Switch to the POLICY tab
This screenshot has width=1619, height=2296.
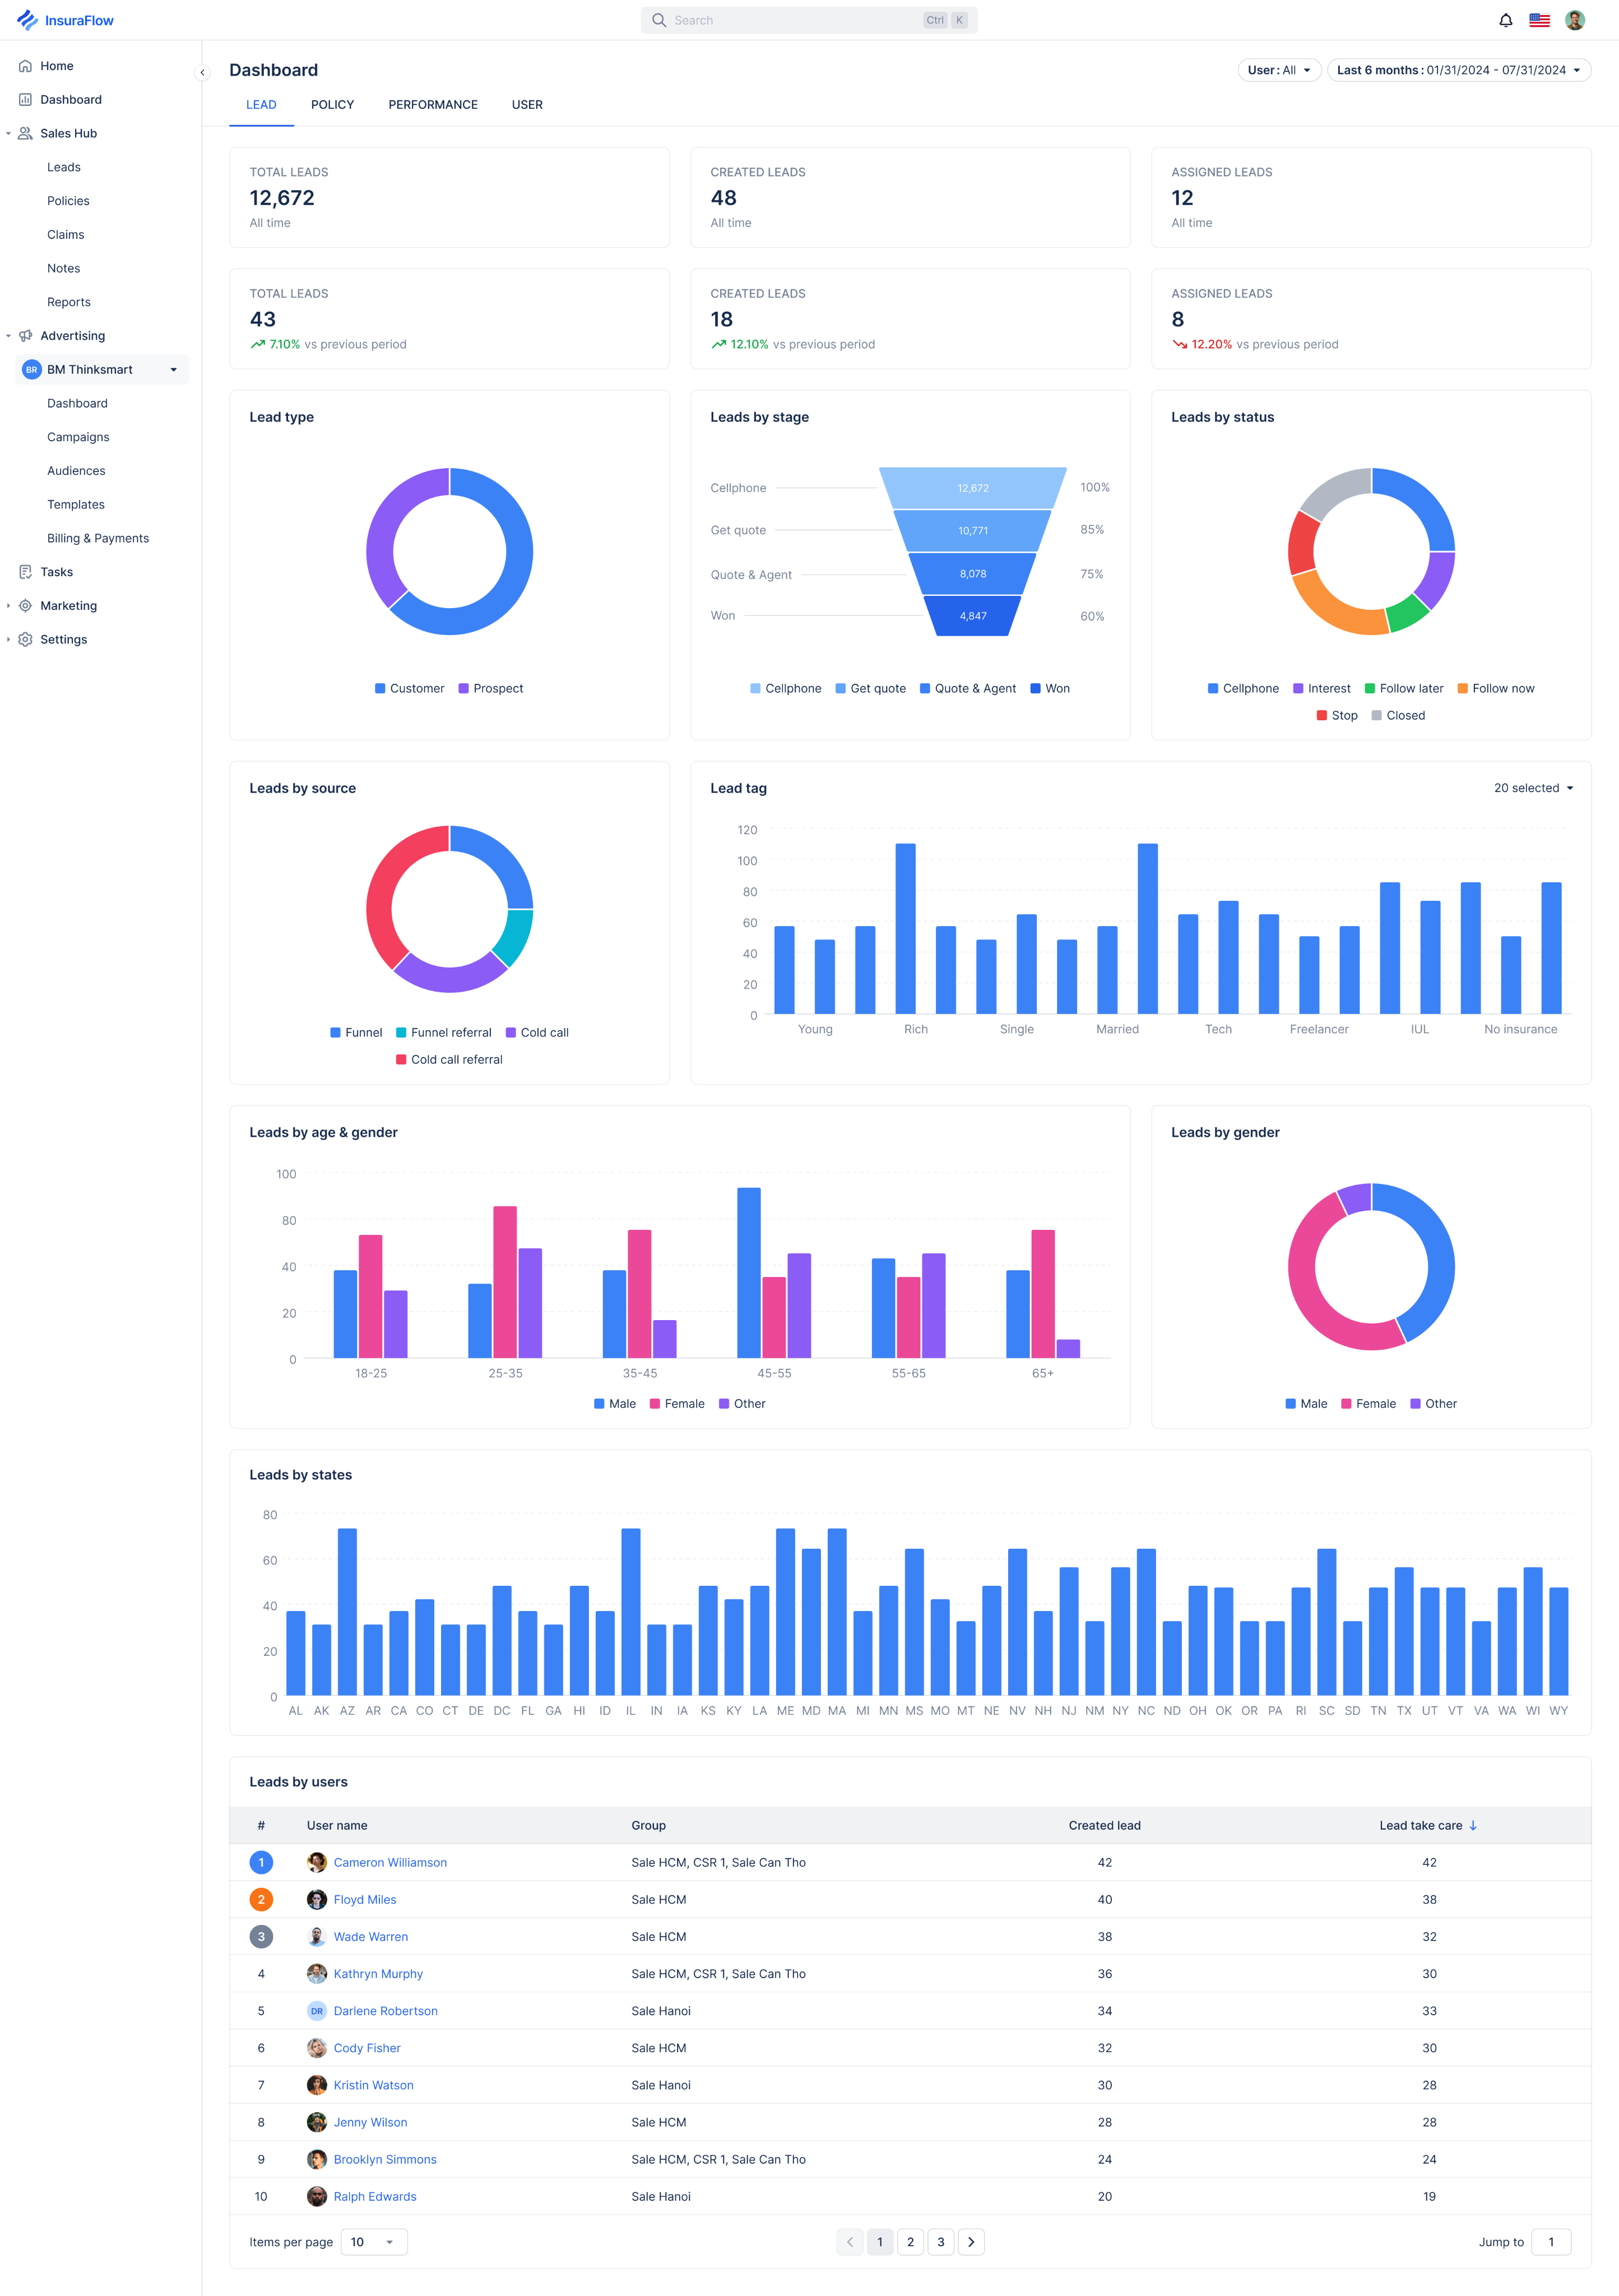coord(332,105)
